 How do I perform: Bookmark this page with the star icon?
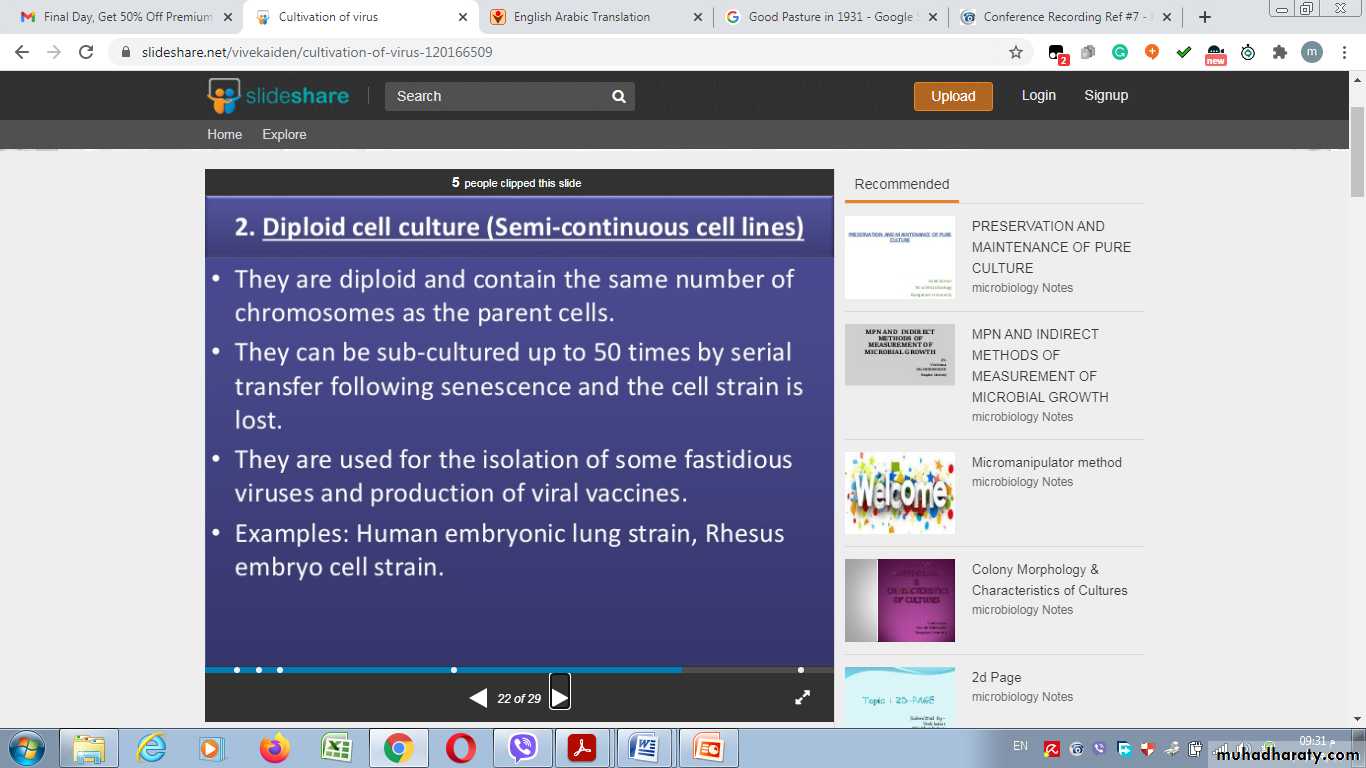(1016, 52)
